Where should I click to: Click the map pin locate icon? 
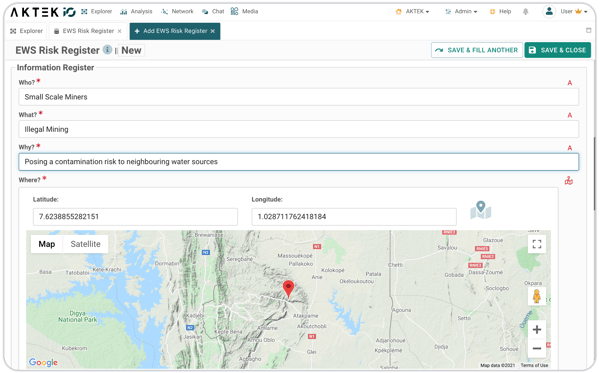coord(481,210)
